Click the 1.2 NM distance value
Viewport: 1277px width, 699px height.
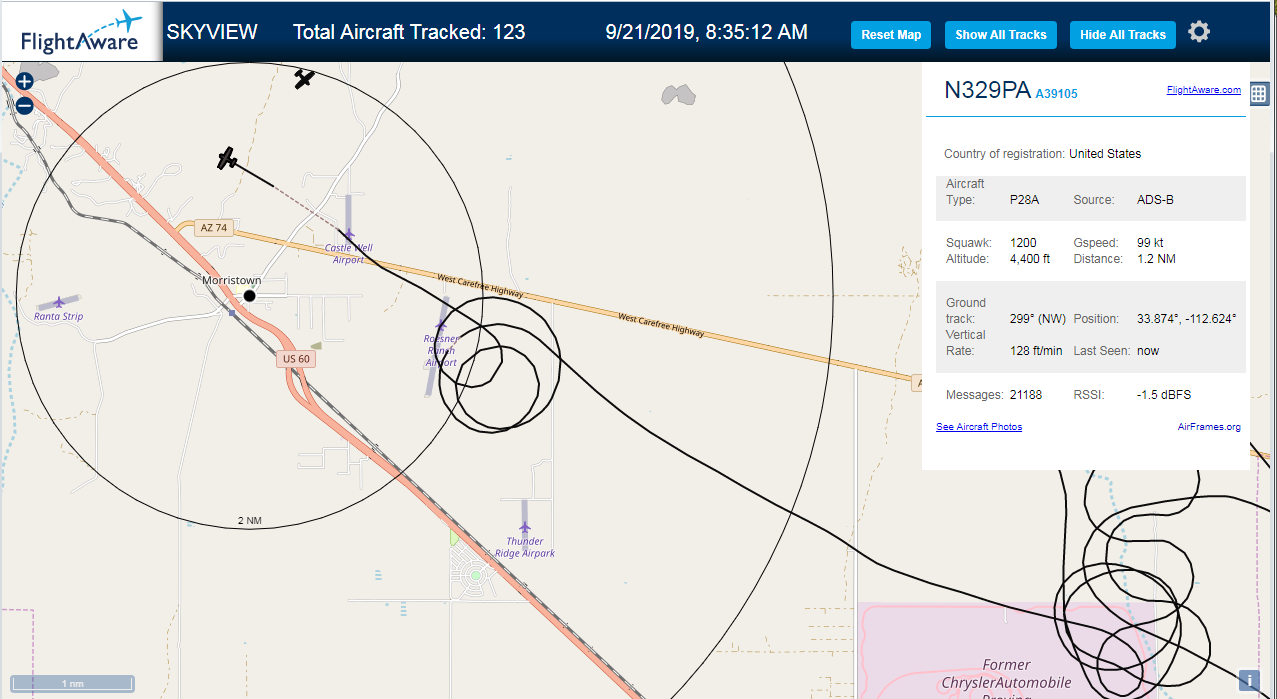1156,259
